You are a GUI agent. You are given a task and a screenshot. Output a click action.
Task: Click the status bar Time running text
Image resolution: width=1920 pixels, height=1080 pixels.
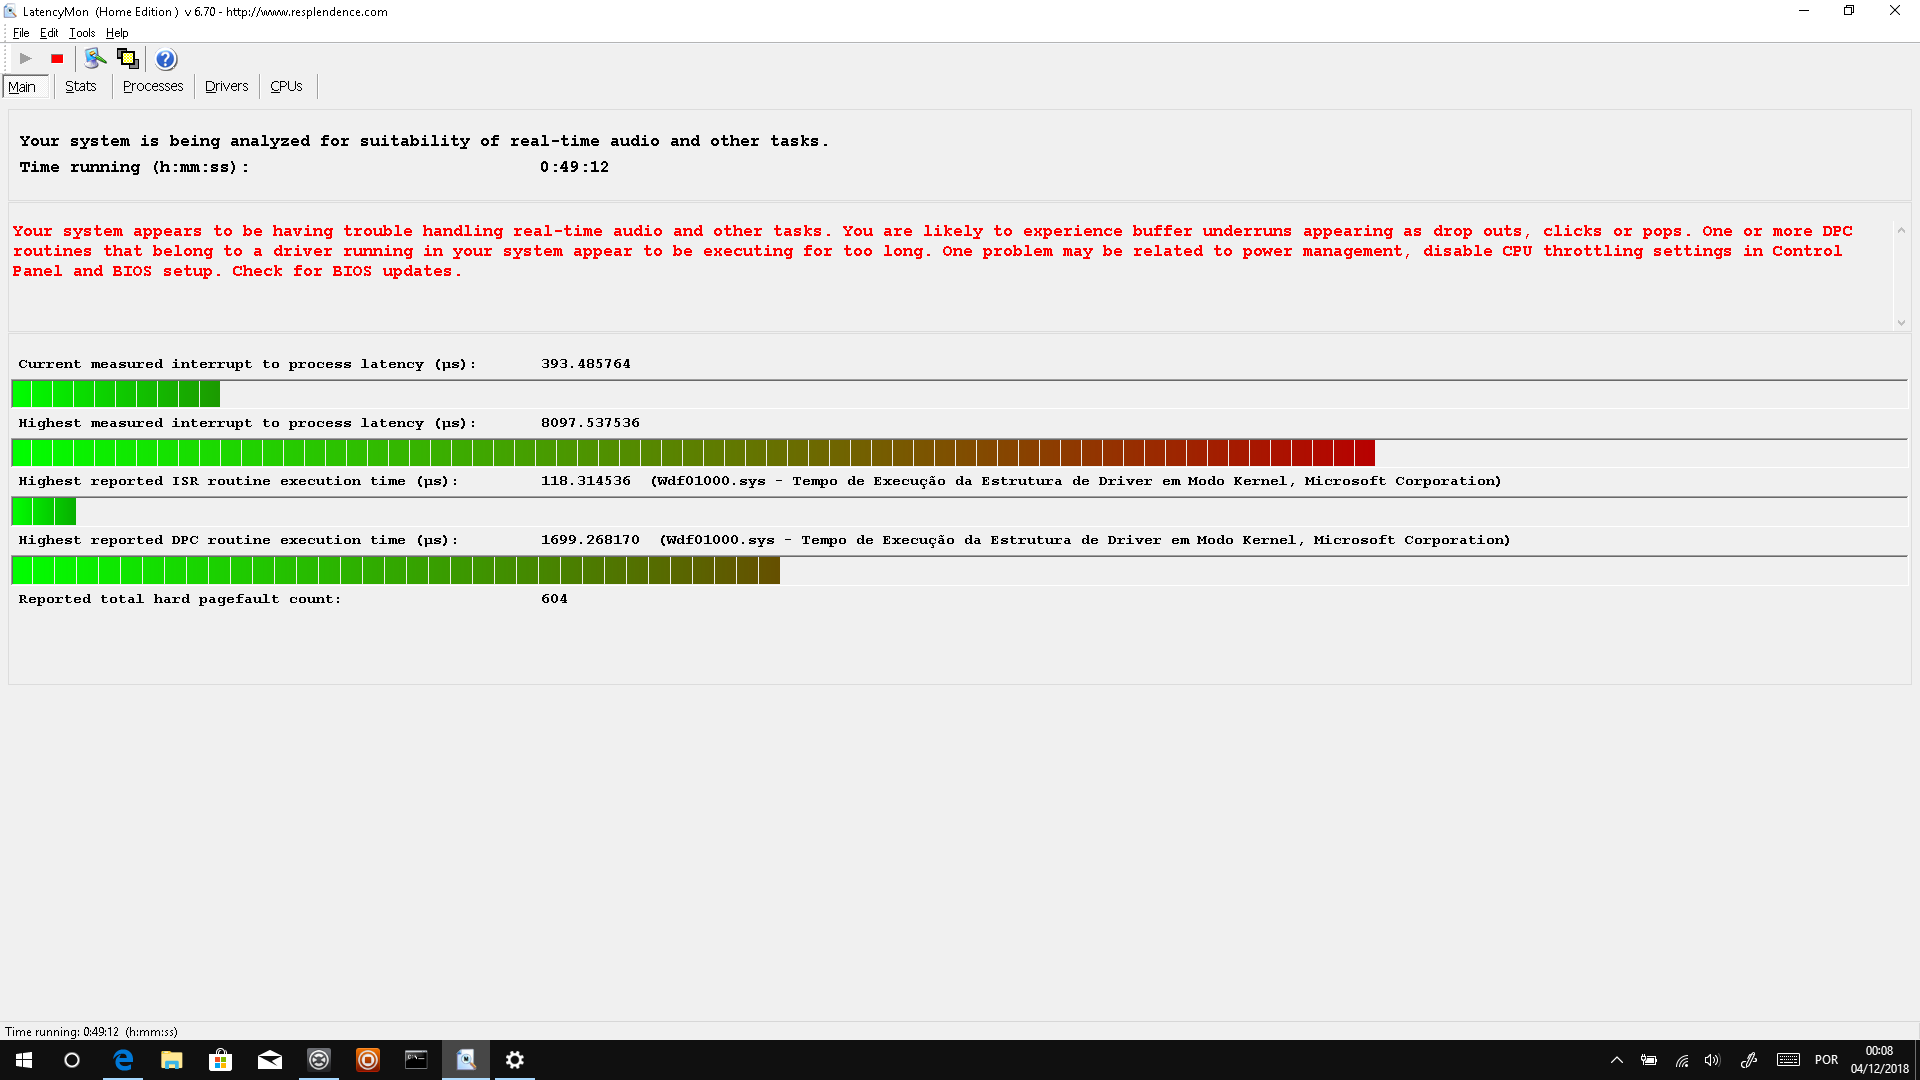pos(91,1032)
